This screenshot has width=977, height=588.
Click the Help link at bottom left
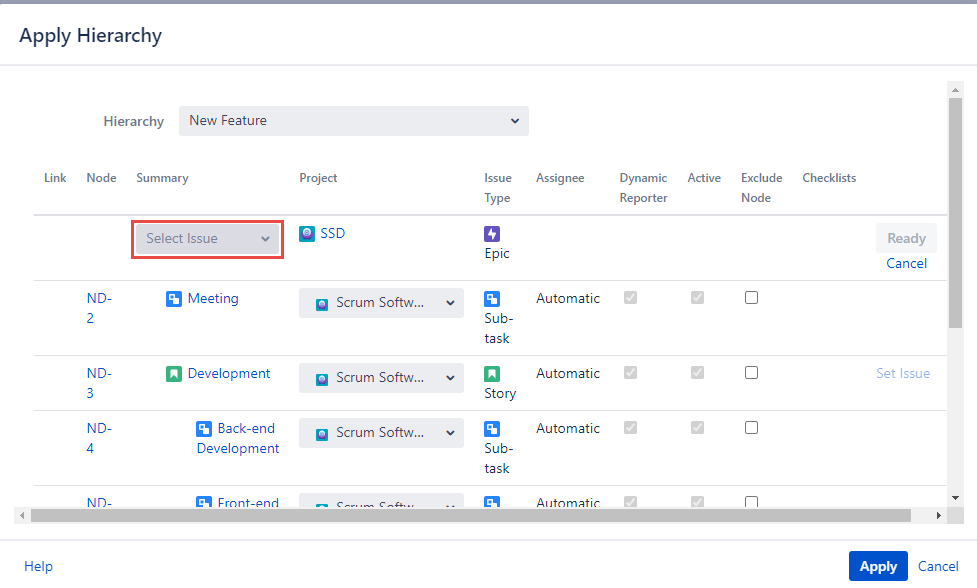click(38, 566)
